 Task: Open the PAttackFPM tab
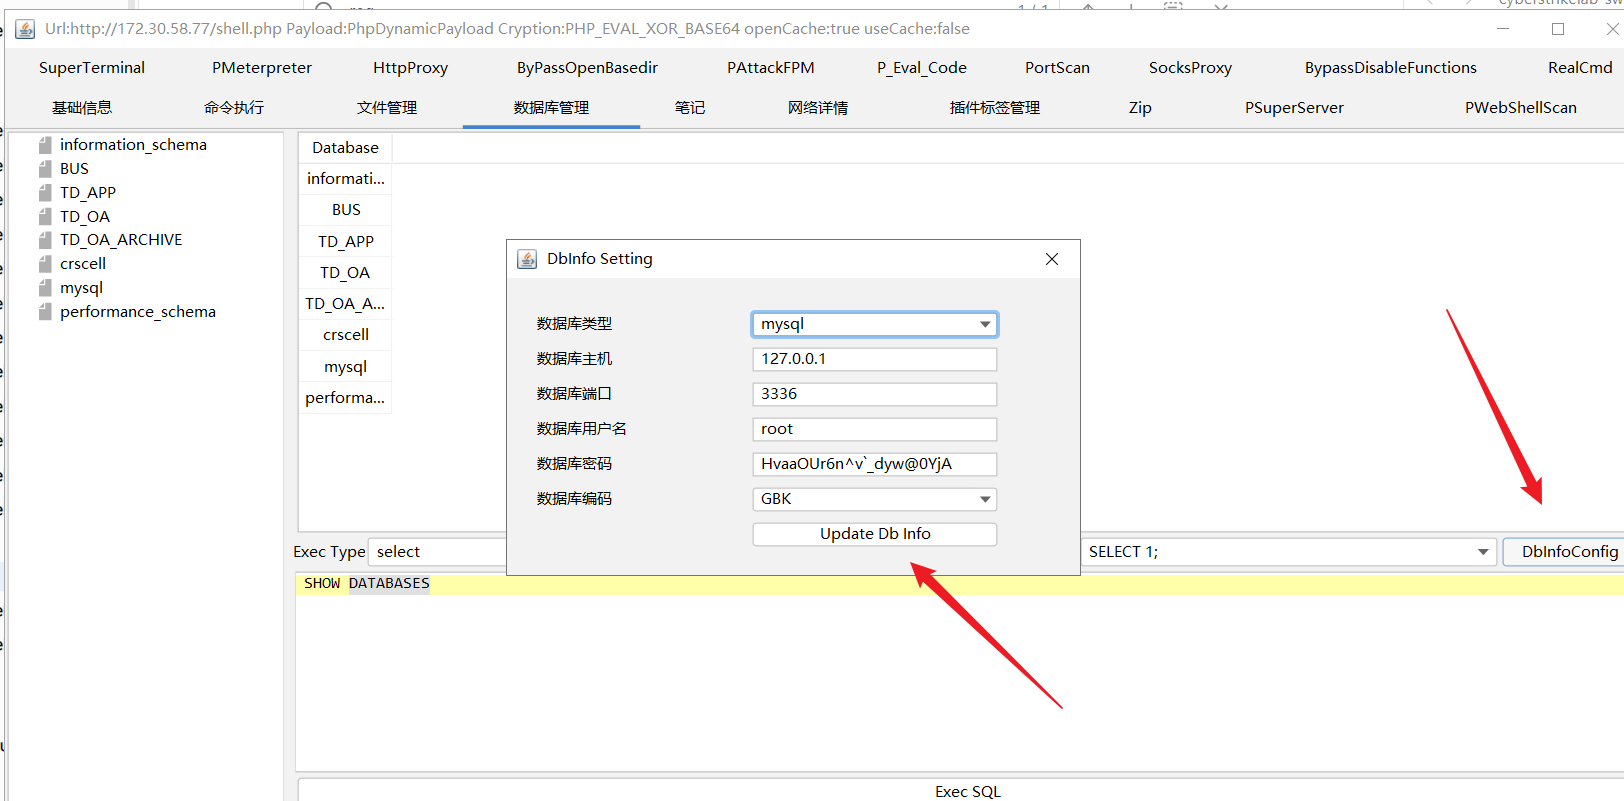[x=771, y=68]
